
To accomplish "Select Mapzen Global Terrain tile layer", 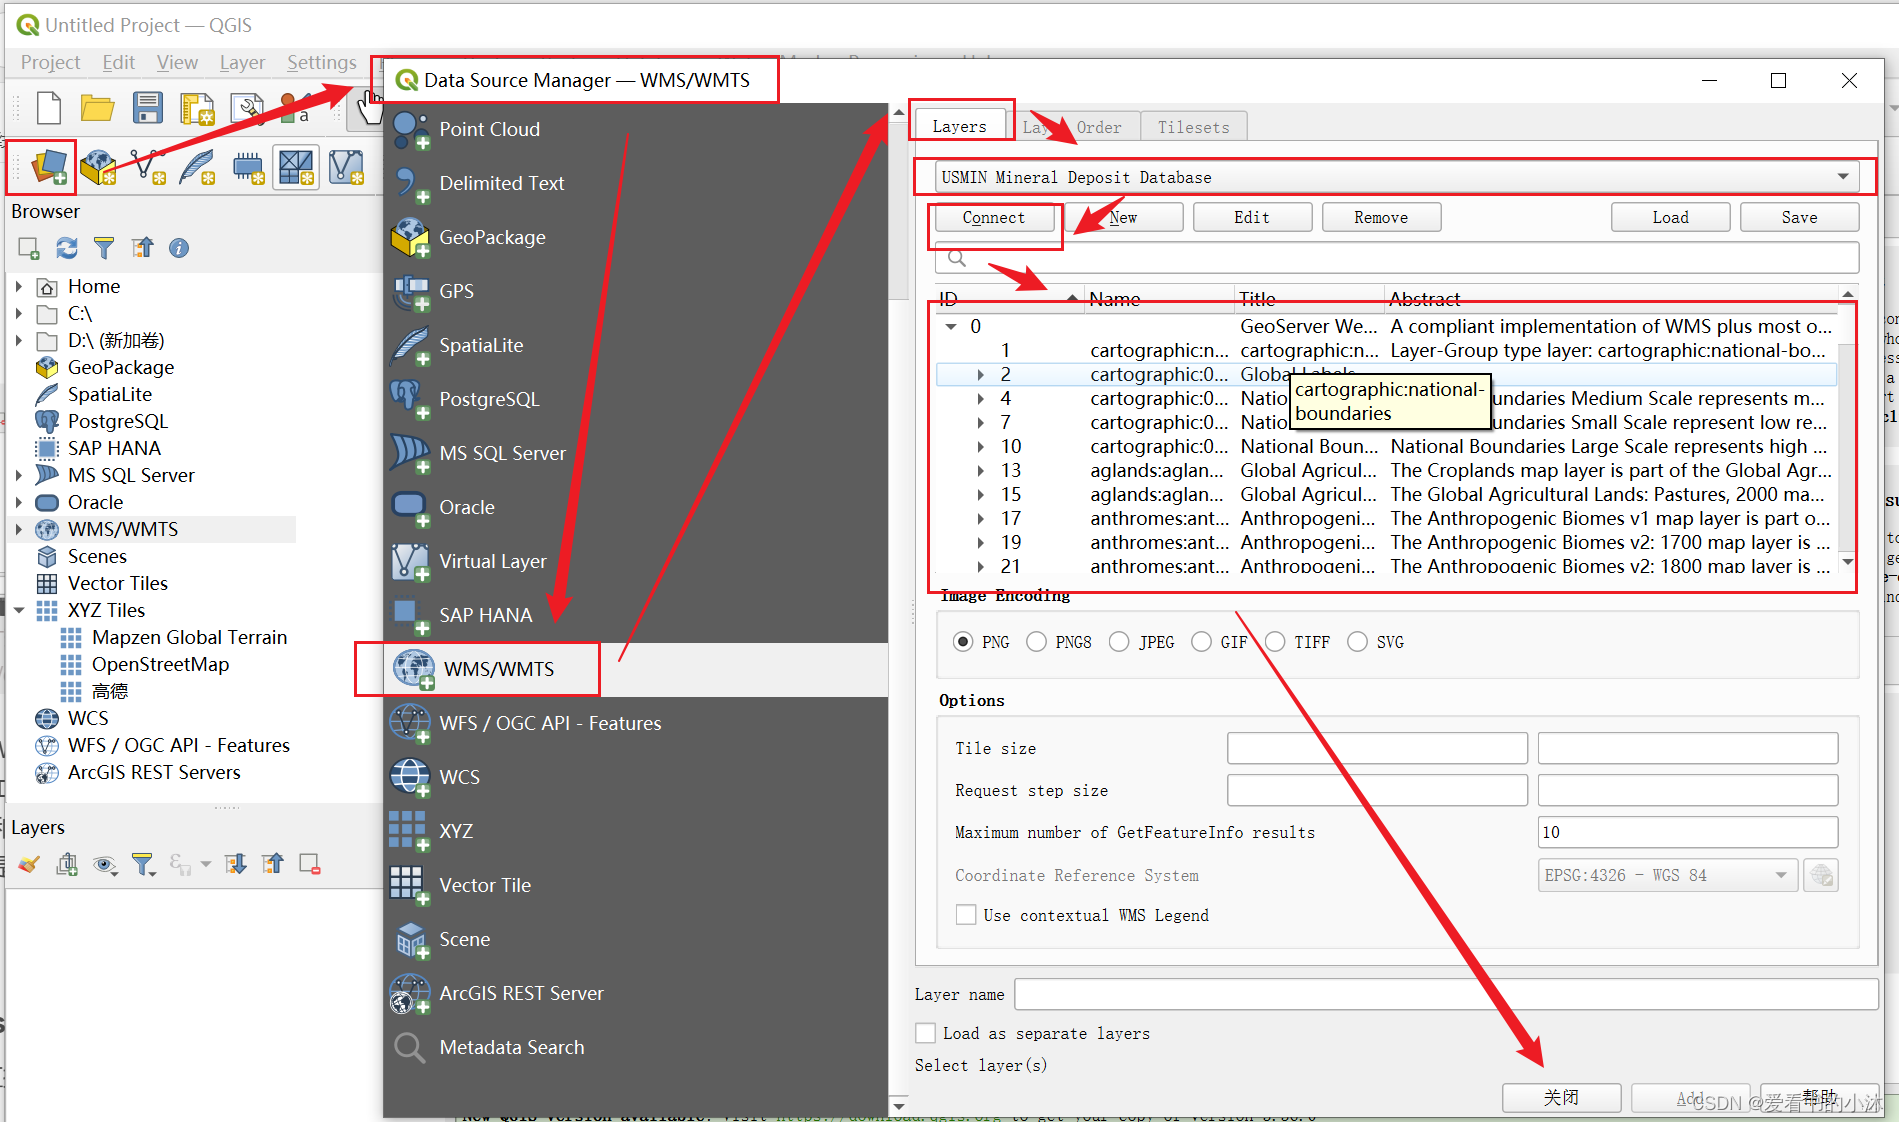I will tap(189, 637).
